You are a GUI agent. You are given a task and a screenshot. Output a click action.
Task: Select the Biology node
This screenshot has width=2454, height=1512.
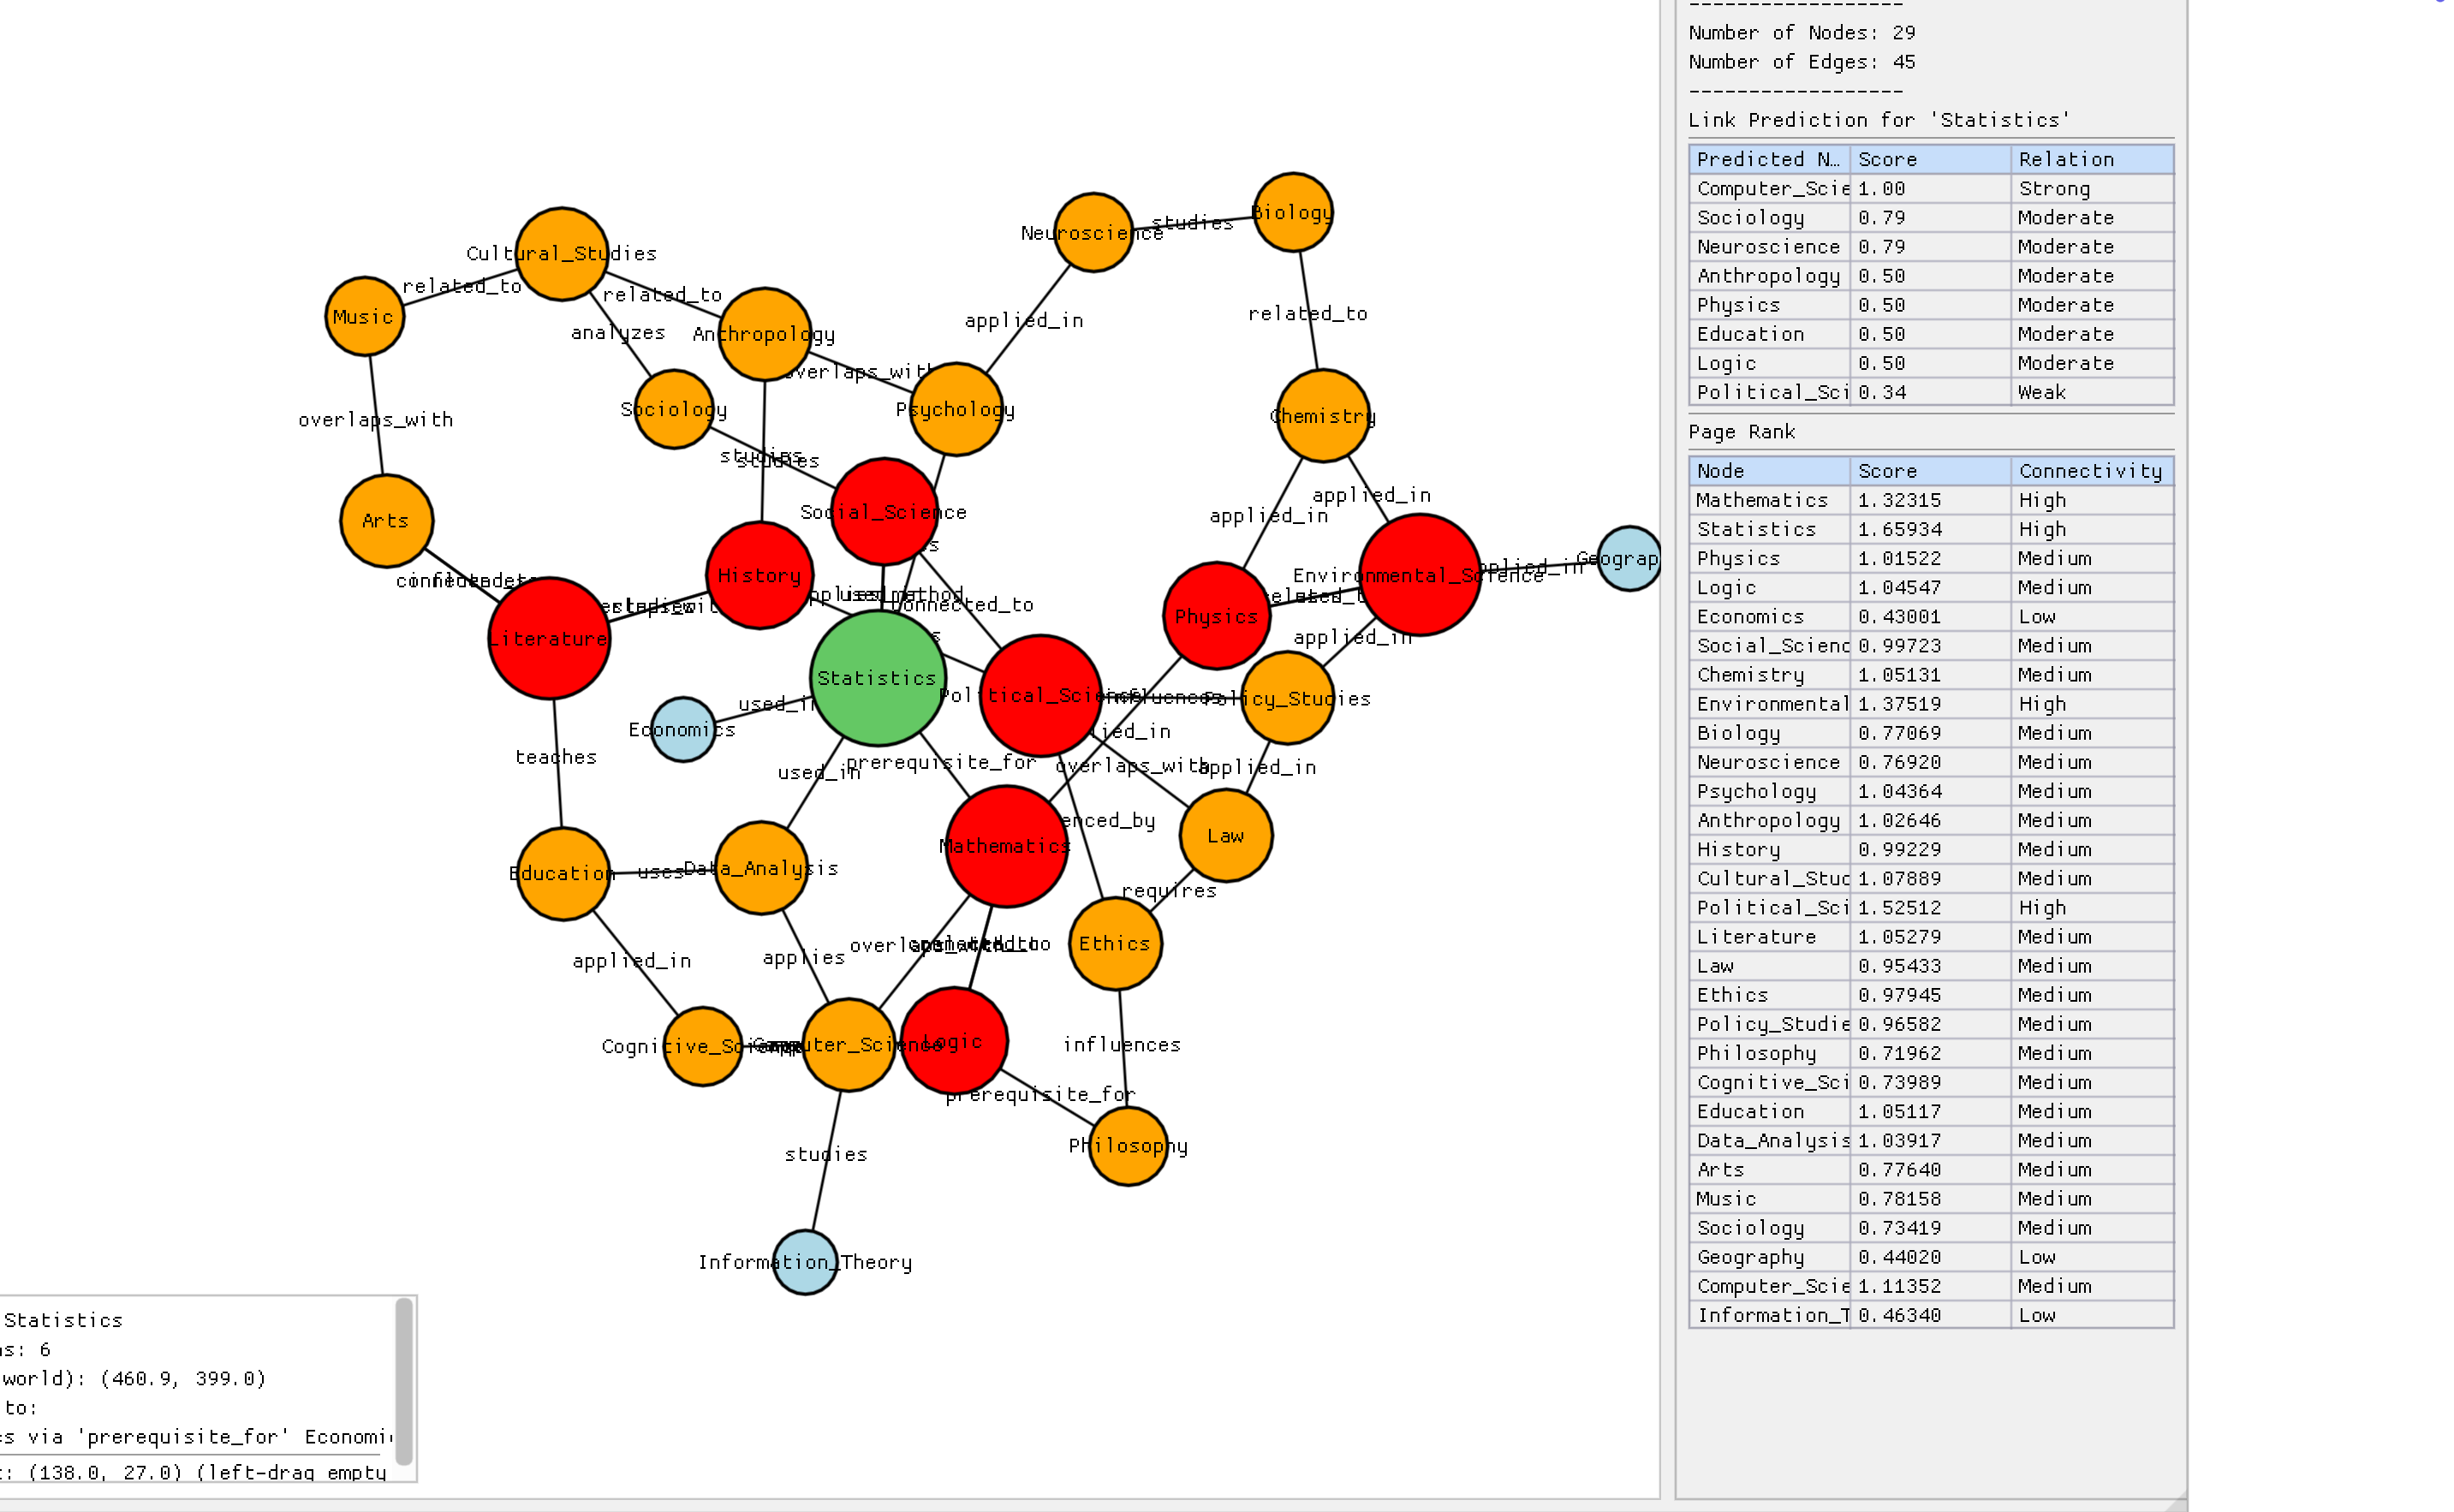pos(1293,212)
